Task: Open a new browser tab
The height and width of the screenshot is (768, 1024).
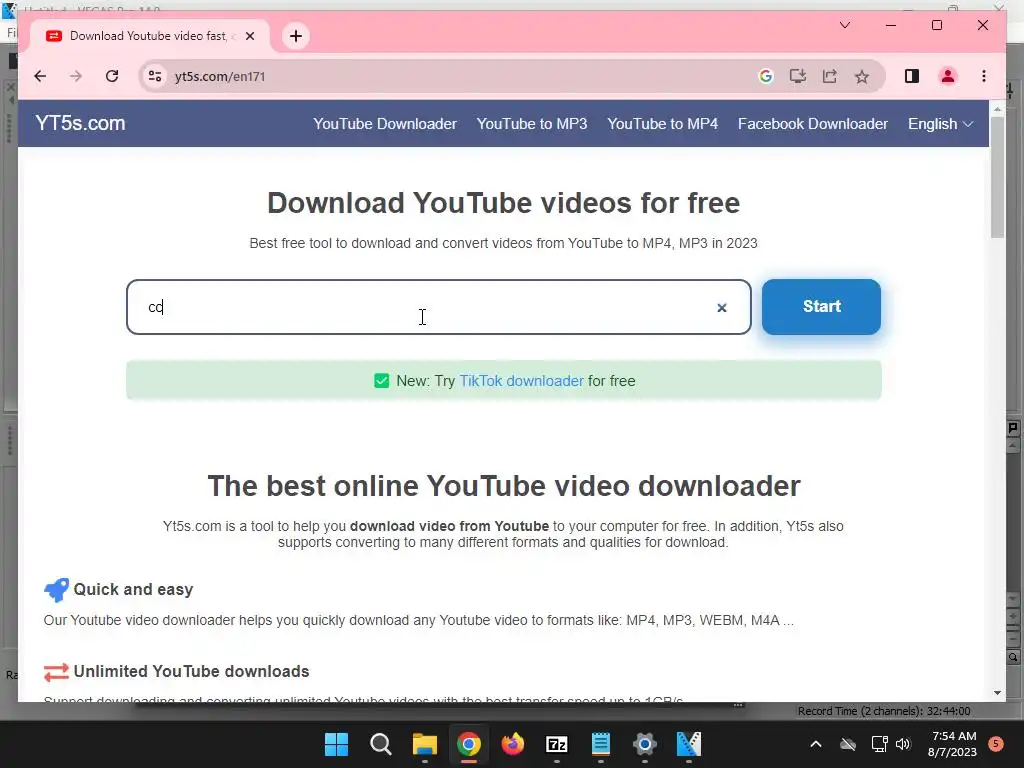Action: click(x=296, y=36)
